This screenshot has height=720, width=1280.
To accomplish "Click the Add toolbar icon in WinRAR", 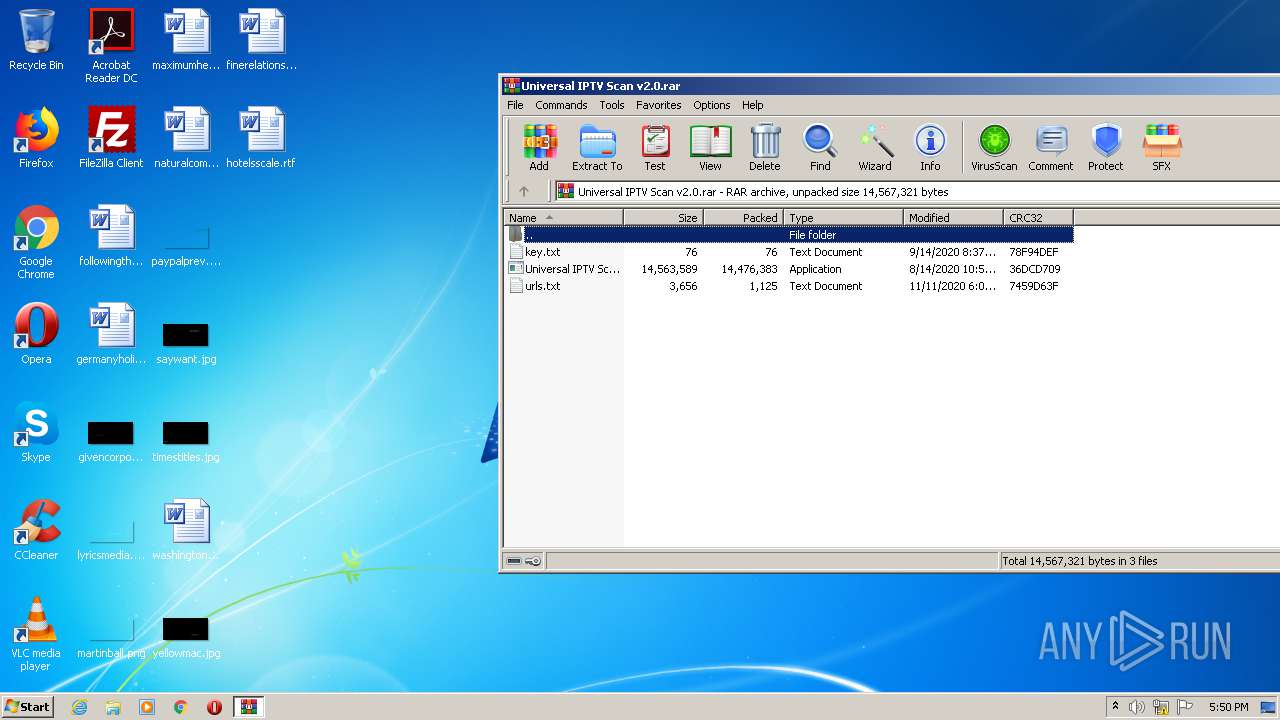I will 539,148.
